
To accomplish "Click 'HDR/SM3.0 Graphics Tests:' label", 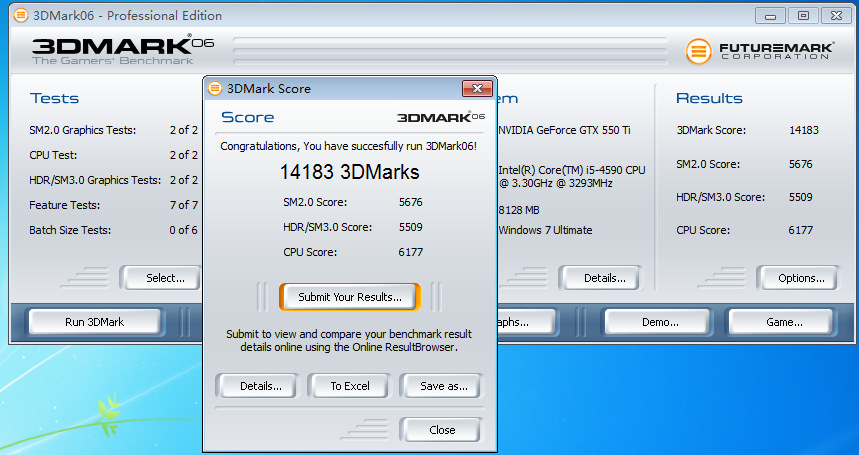I will (x=95, y=180).
